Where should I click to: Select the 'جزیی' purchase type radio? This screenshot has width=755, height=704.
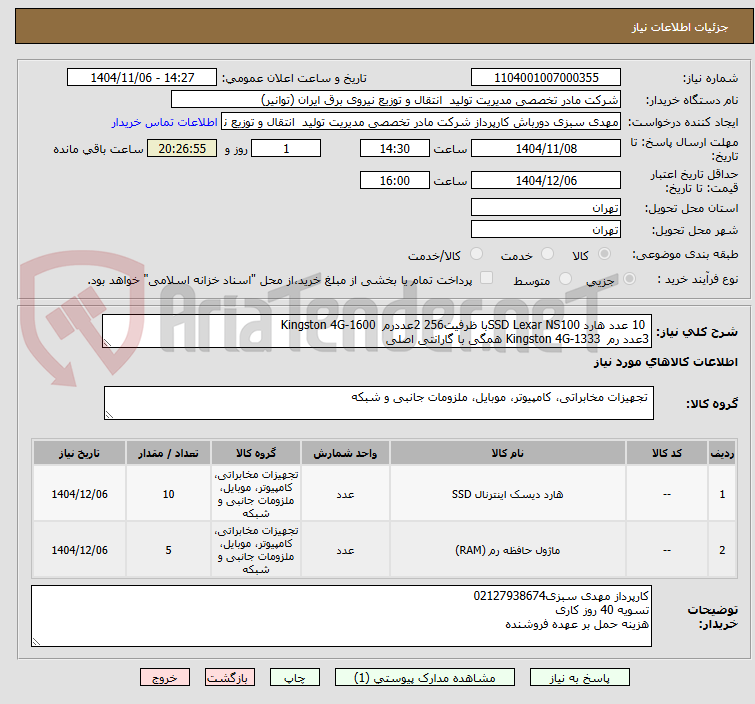(629, 279)
